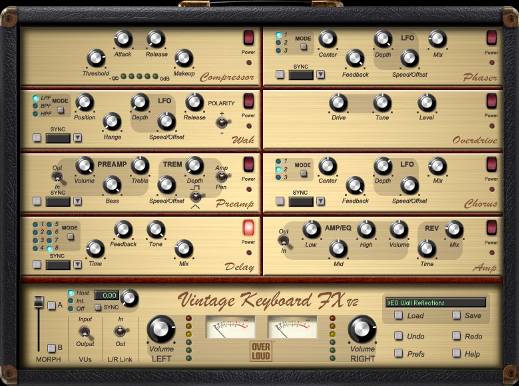Toggle the Phaser power switch

click(492, 38)
